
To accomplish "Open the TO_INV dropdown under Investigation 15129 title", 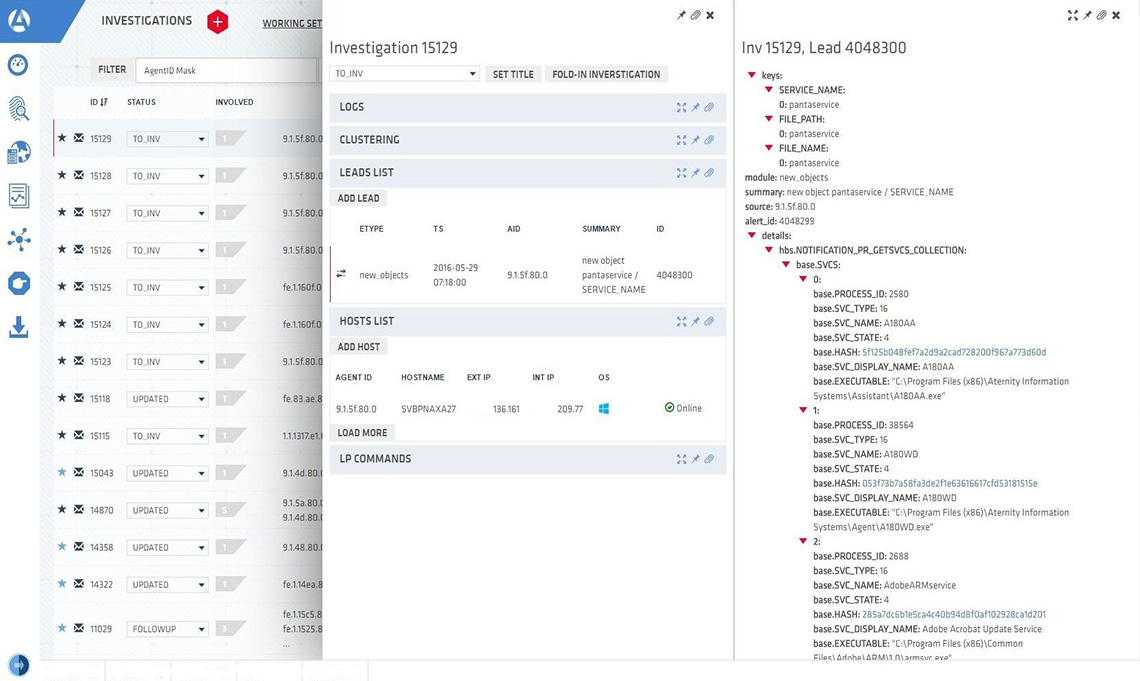I will pyautogui.click(x=404, y=74).
